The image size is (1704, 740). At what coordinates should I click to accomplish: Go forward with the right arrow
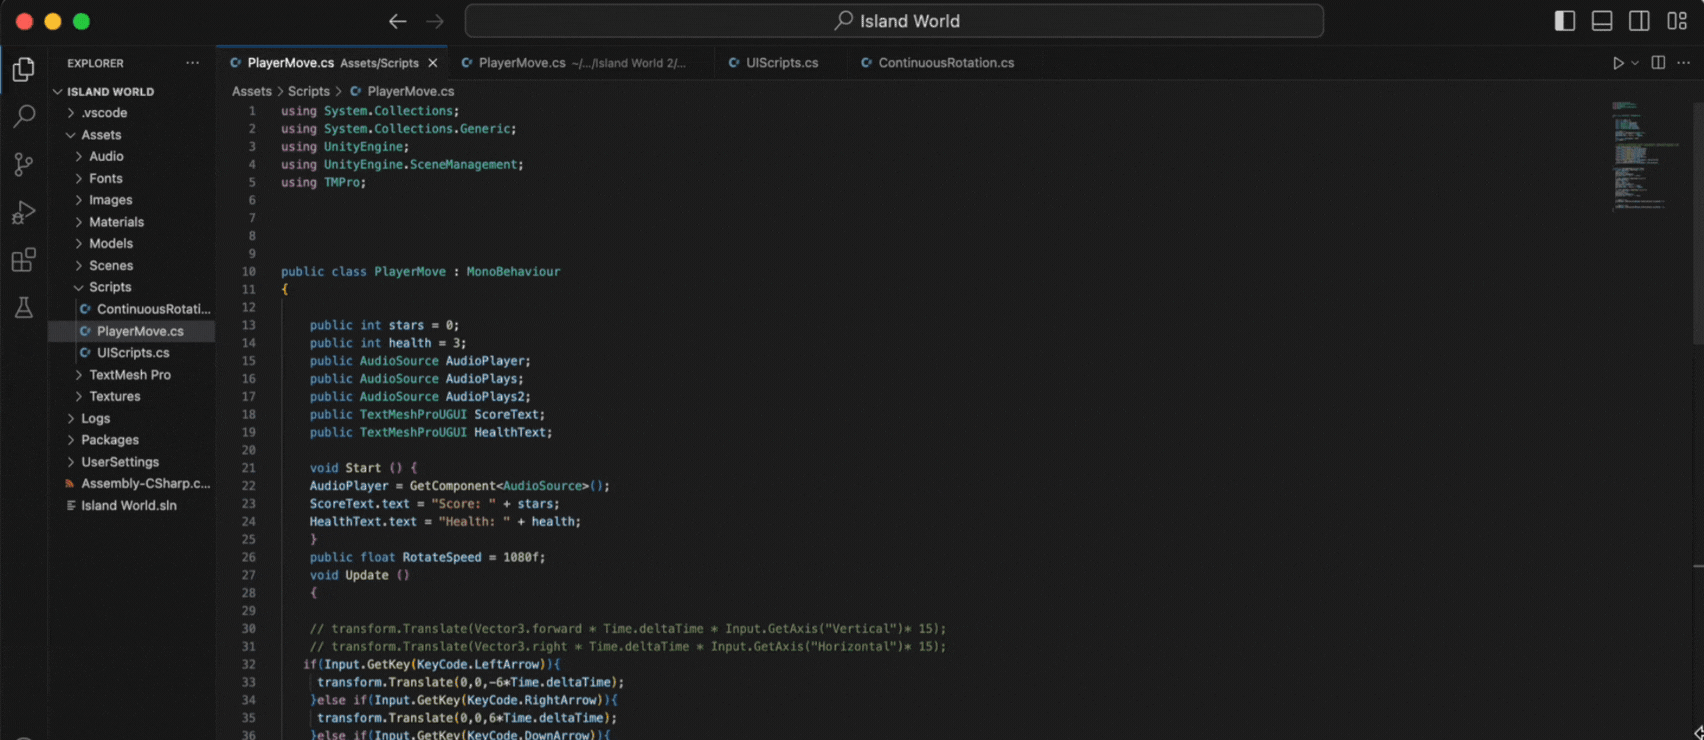(435, 21)
